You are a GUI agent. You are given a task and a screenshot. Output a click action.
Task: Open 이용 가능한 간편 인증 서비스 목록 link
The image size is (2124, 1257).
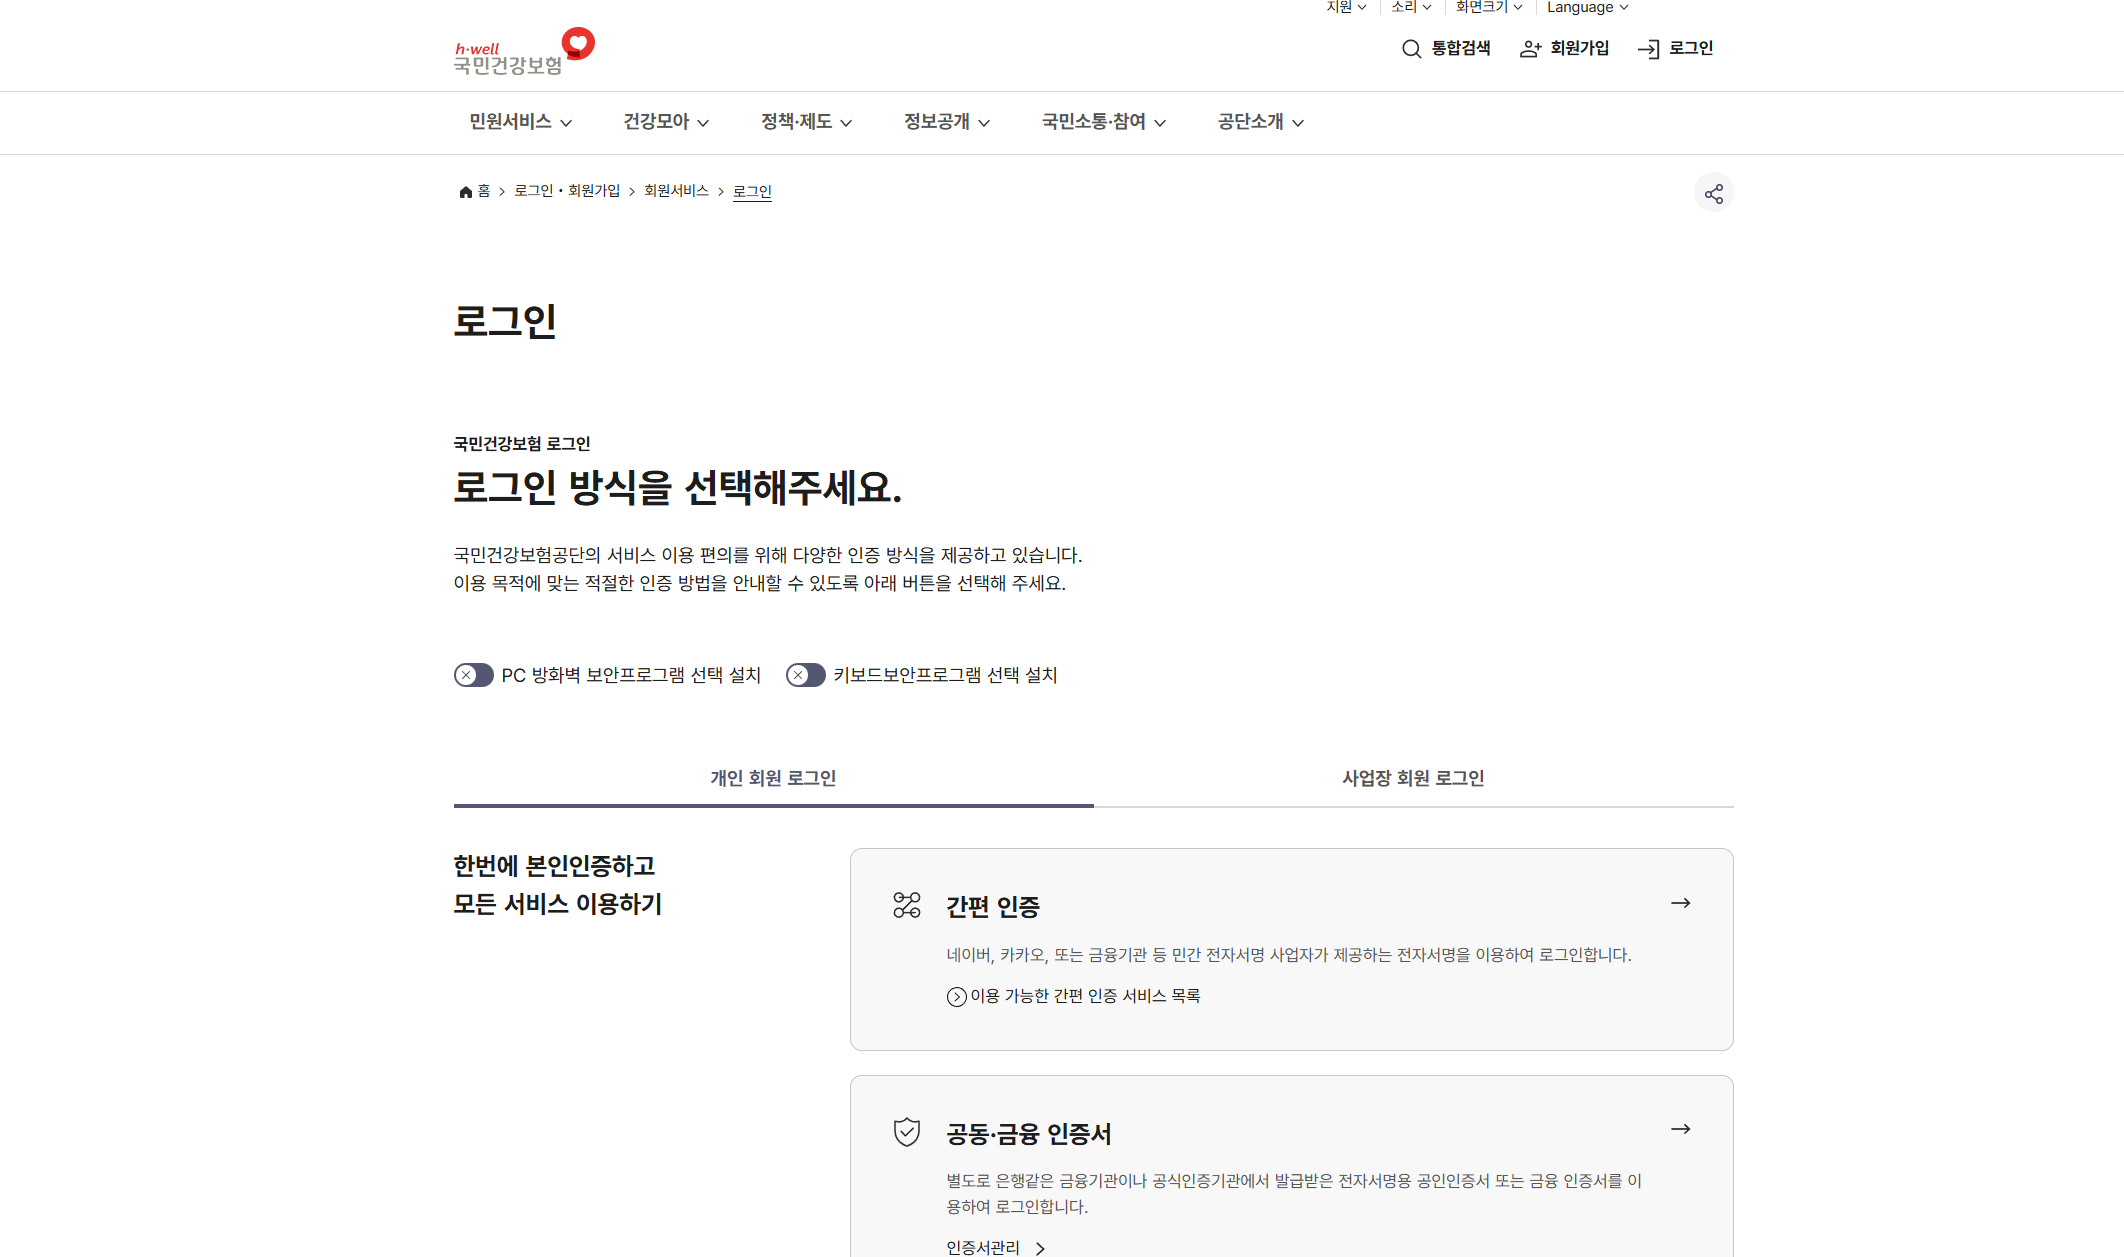[x=1074, y=996]
